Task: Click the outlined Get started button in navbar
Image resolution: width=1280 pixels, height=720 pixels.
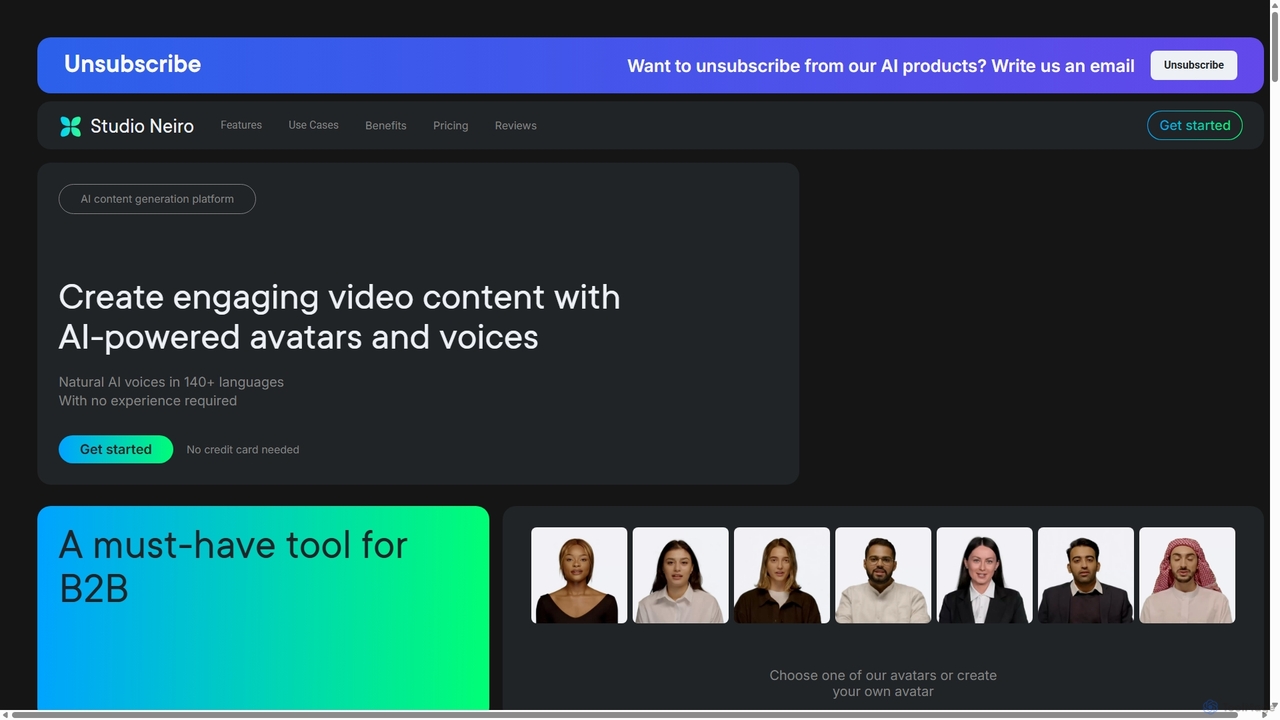Action: 1195,125
